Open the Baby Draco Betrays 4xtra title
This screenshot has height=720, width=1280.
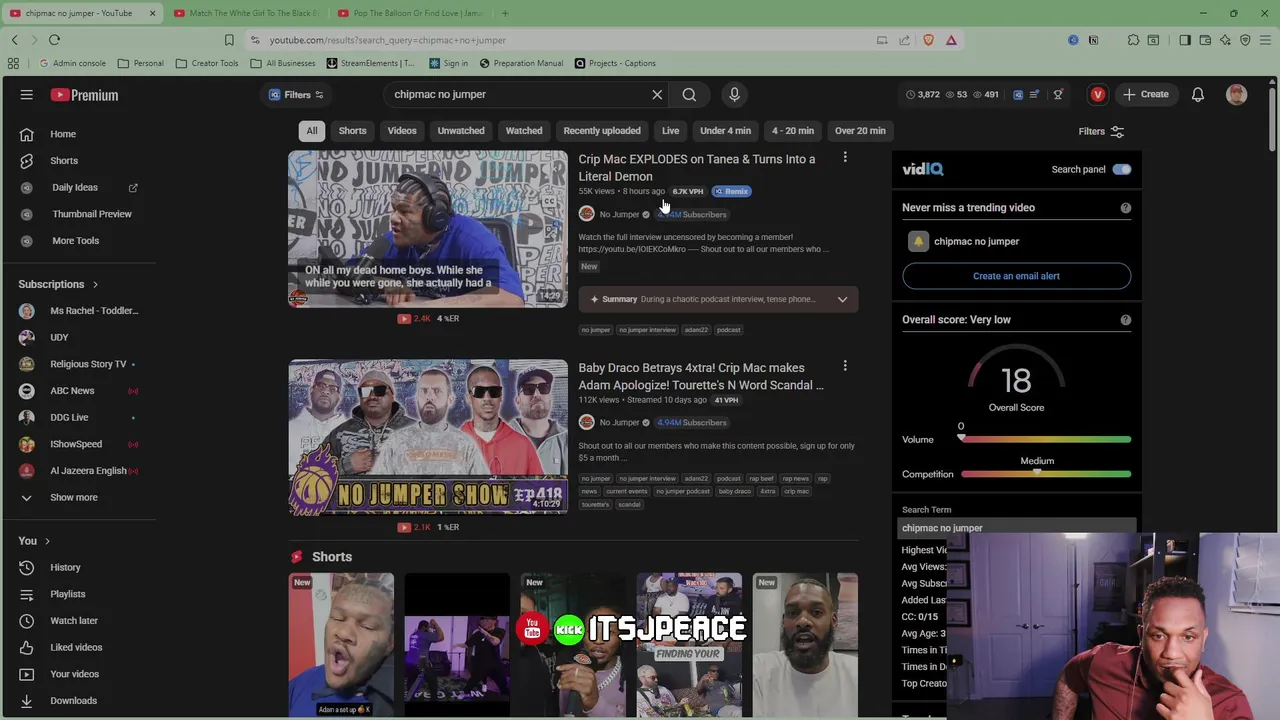click(x=701, y=376)
